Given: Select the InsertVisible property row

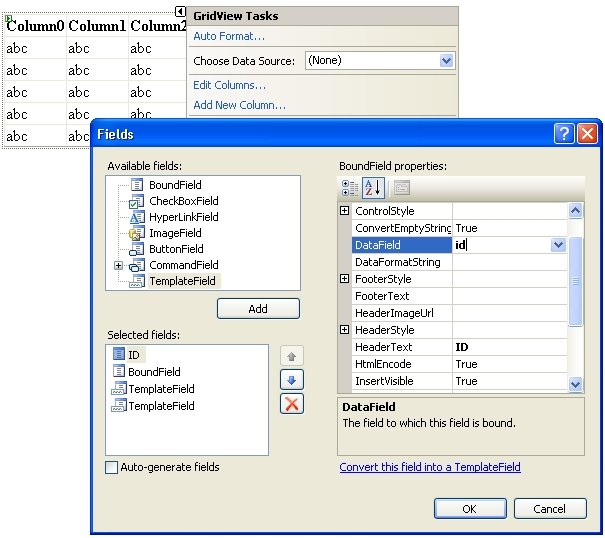Looking at the screenshot, I should coord(460,381).
